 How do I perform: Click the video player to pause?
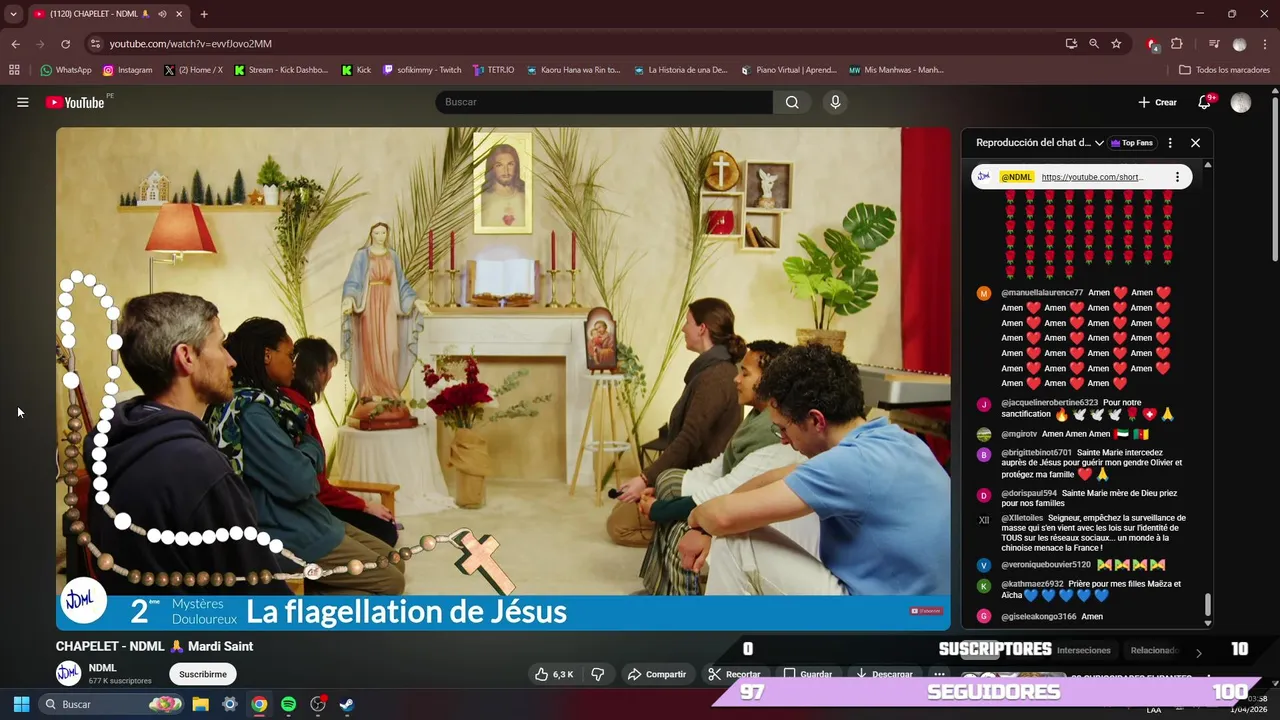[503, 378]
